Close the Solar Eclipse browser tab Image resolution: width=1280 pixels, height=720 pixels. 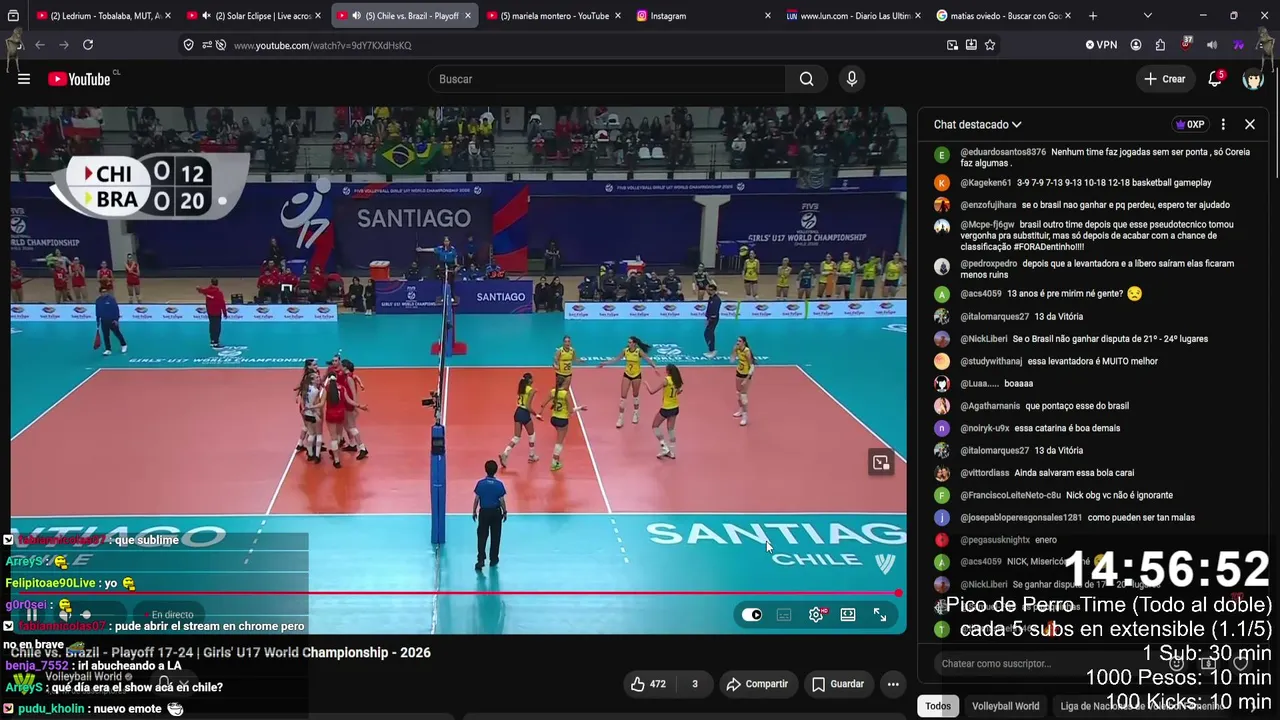[x=318, y=16]
